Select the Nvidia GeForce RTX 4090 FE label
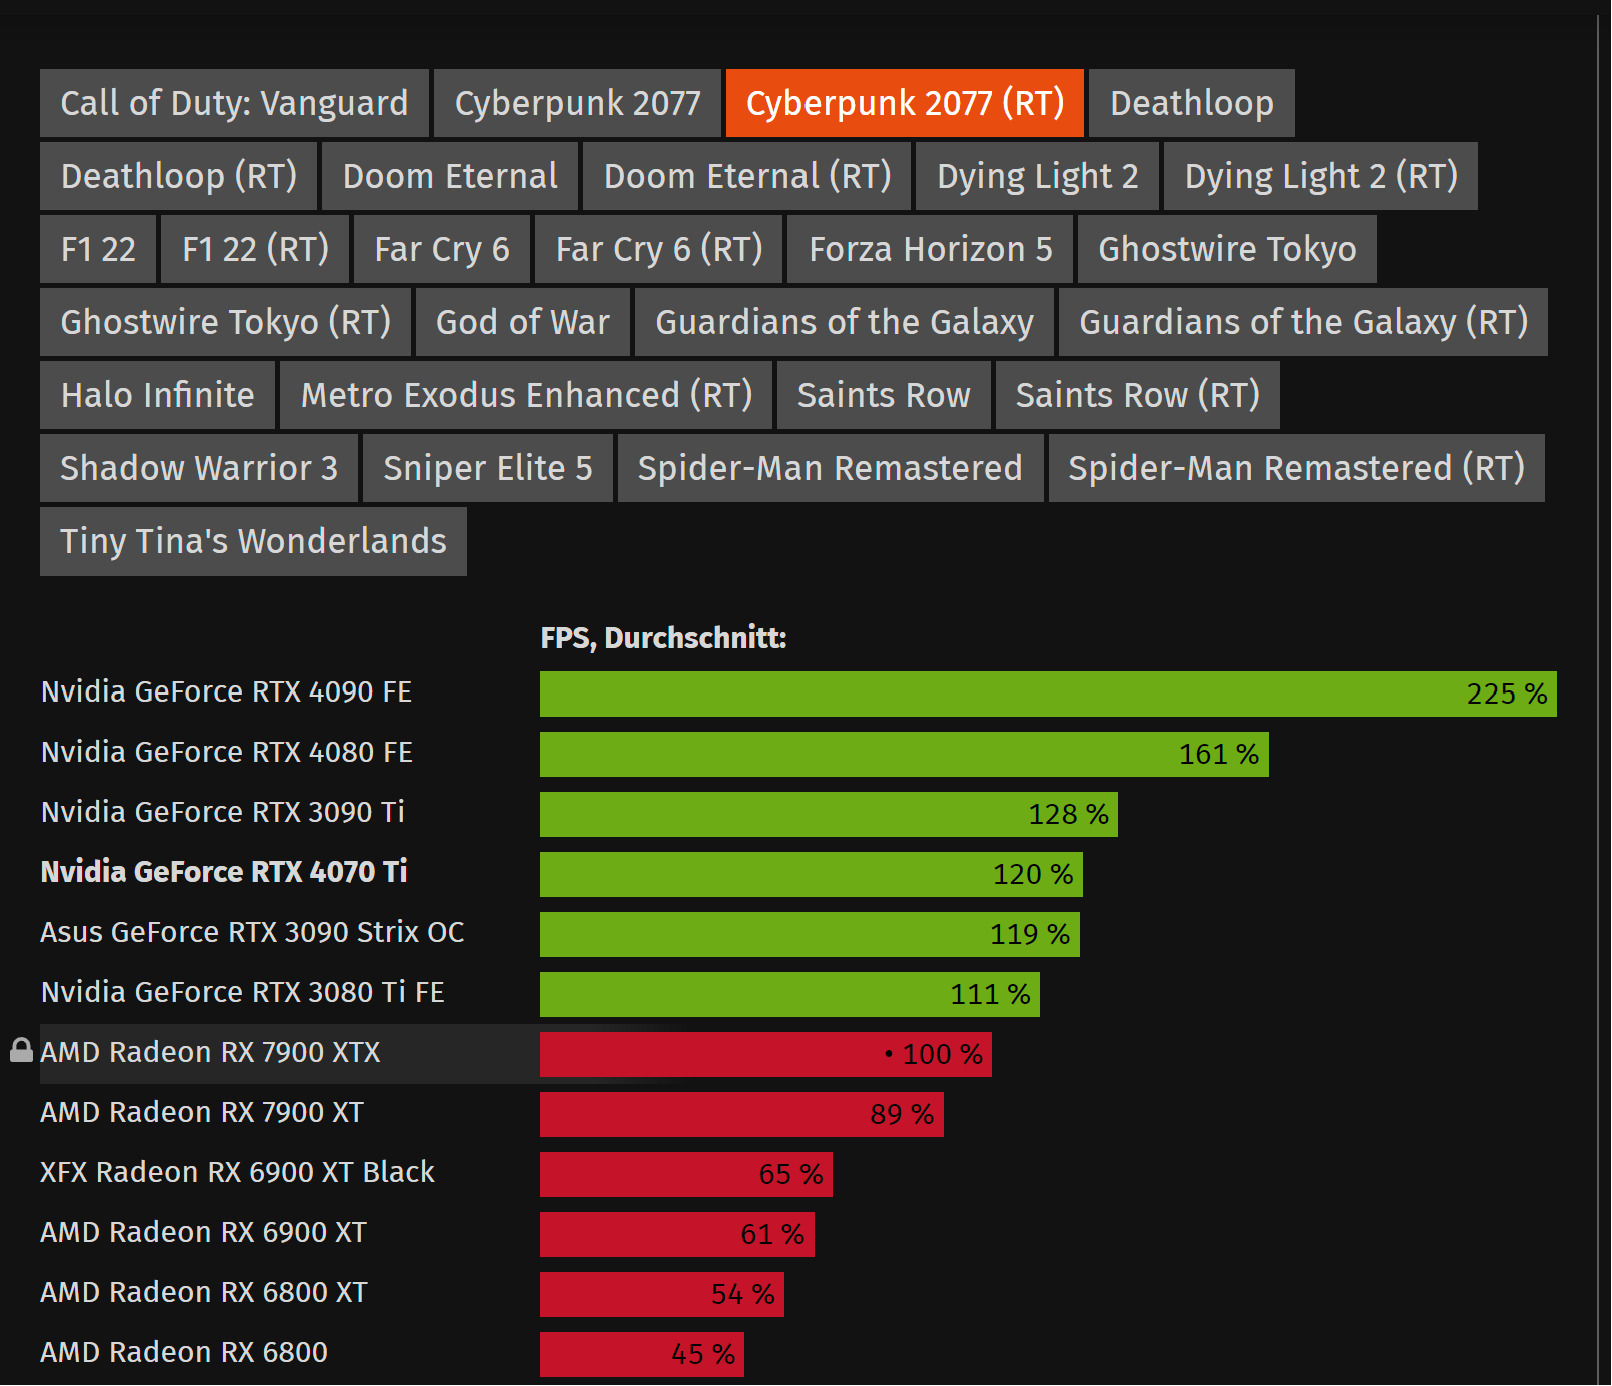Viewport: 1612px width, 1386px height. coord(226,692)
